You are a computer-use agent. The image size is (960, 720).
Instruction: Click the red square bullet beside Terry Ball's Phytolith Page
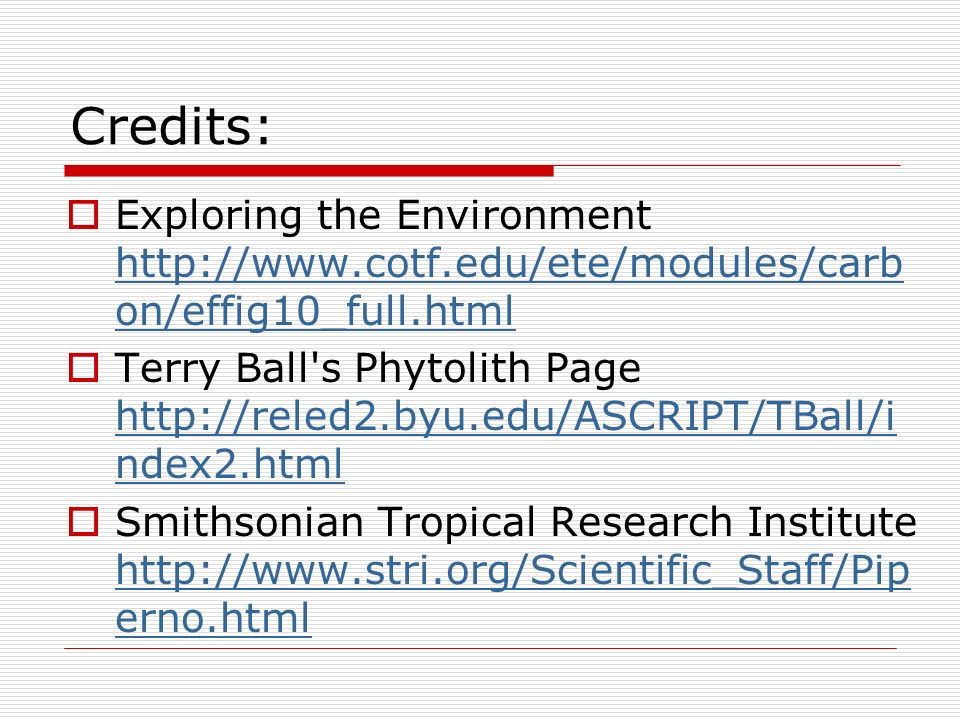[83, 368]
